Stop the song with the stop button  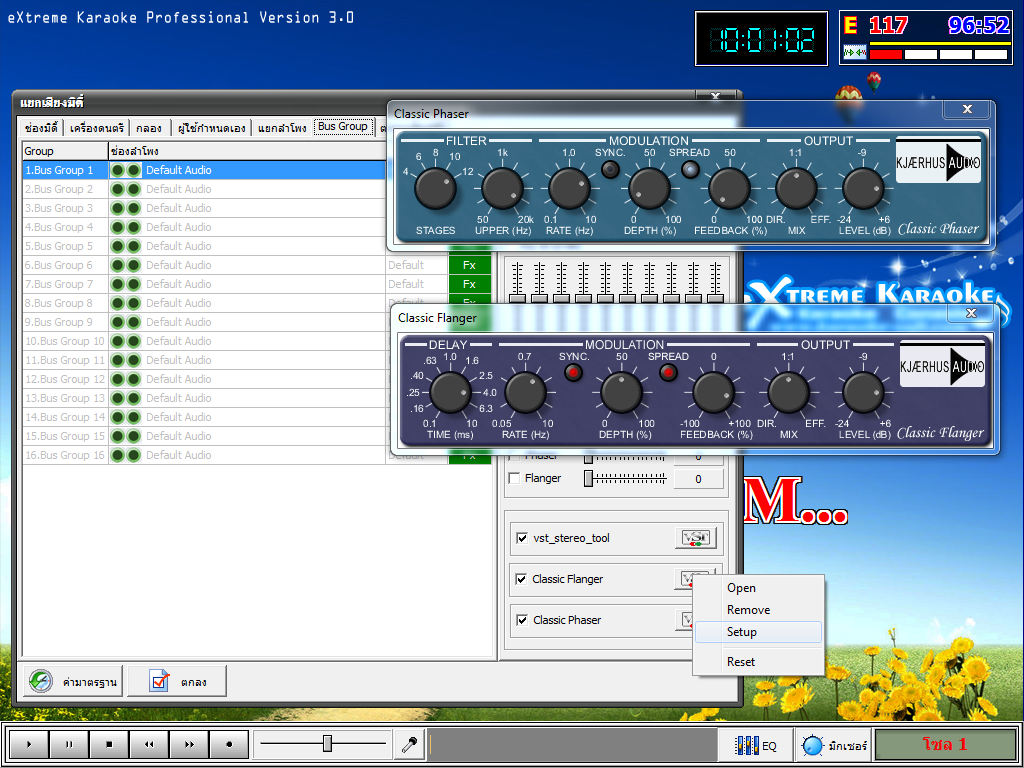click(109, 744)
